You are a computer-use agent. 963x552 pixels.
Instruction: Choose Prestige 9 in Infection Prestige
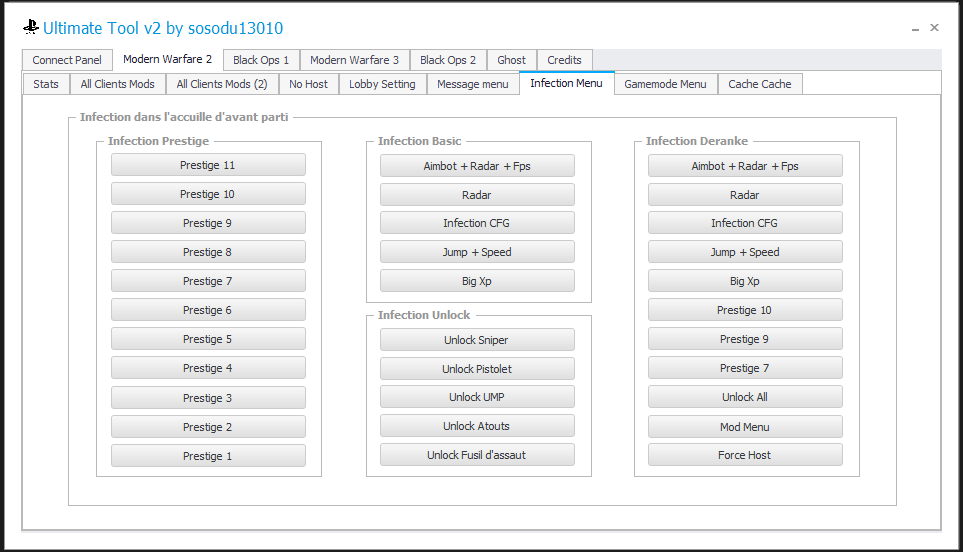208,223
